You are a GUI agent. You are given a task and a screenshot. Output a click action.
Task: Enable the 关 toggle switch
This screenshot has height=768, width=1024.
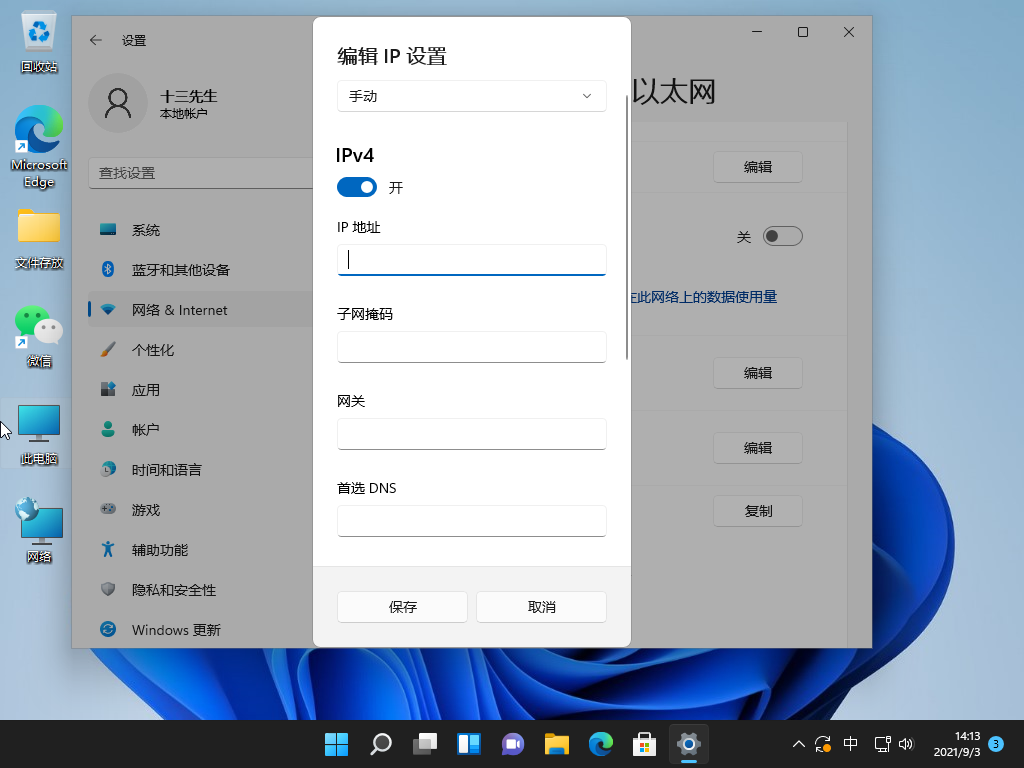[782, 235]
